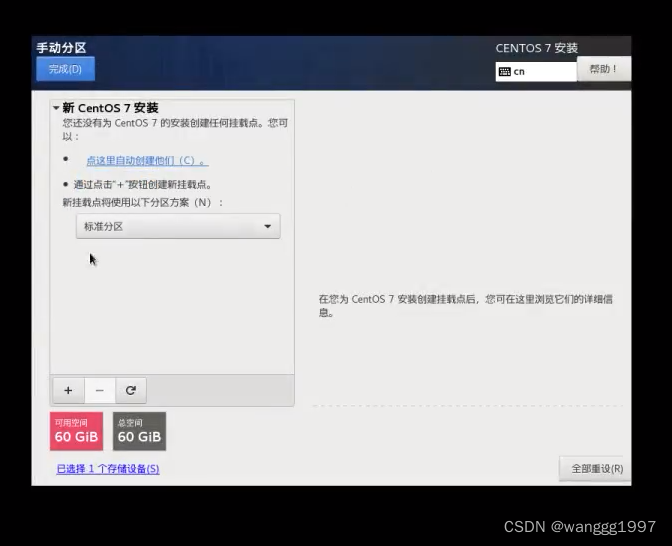Open link 已选择 1 个存储设备(S)

click(108, 469)
